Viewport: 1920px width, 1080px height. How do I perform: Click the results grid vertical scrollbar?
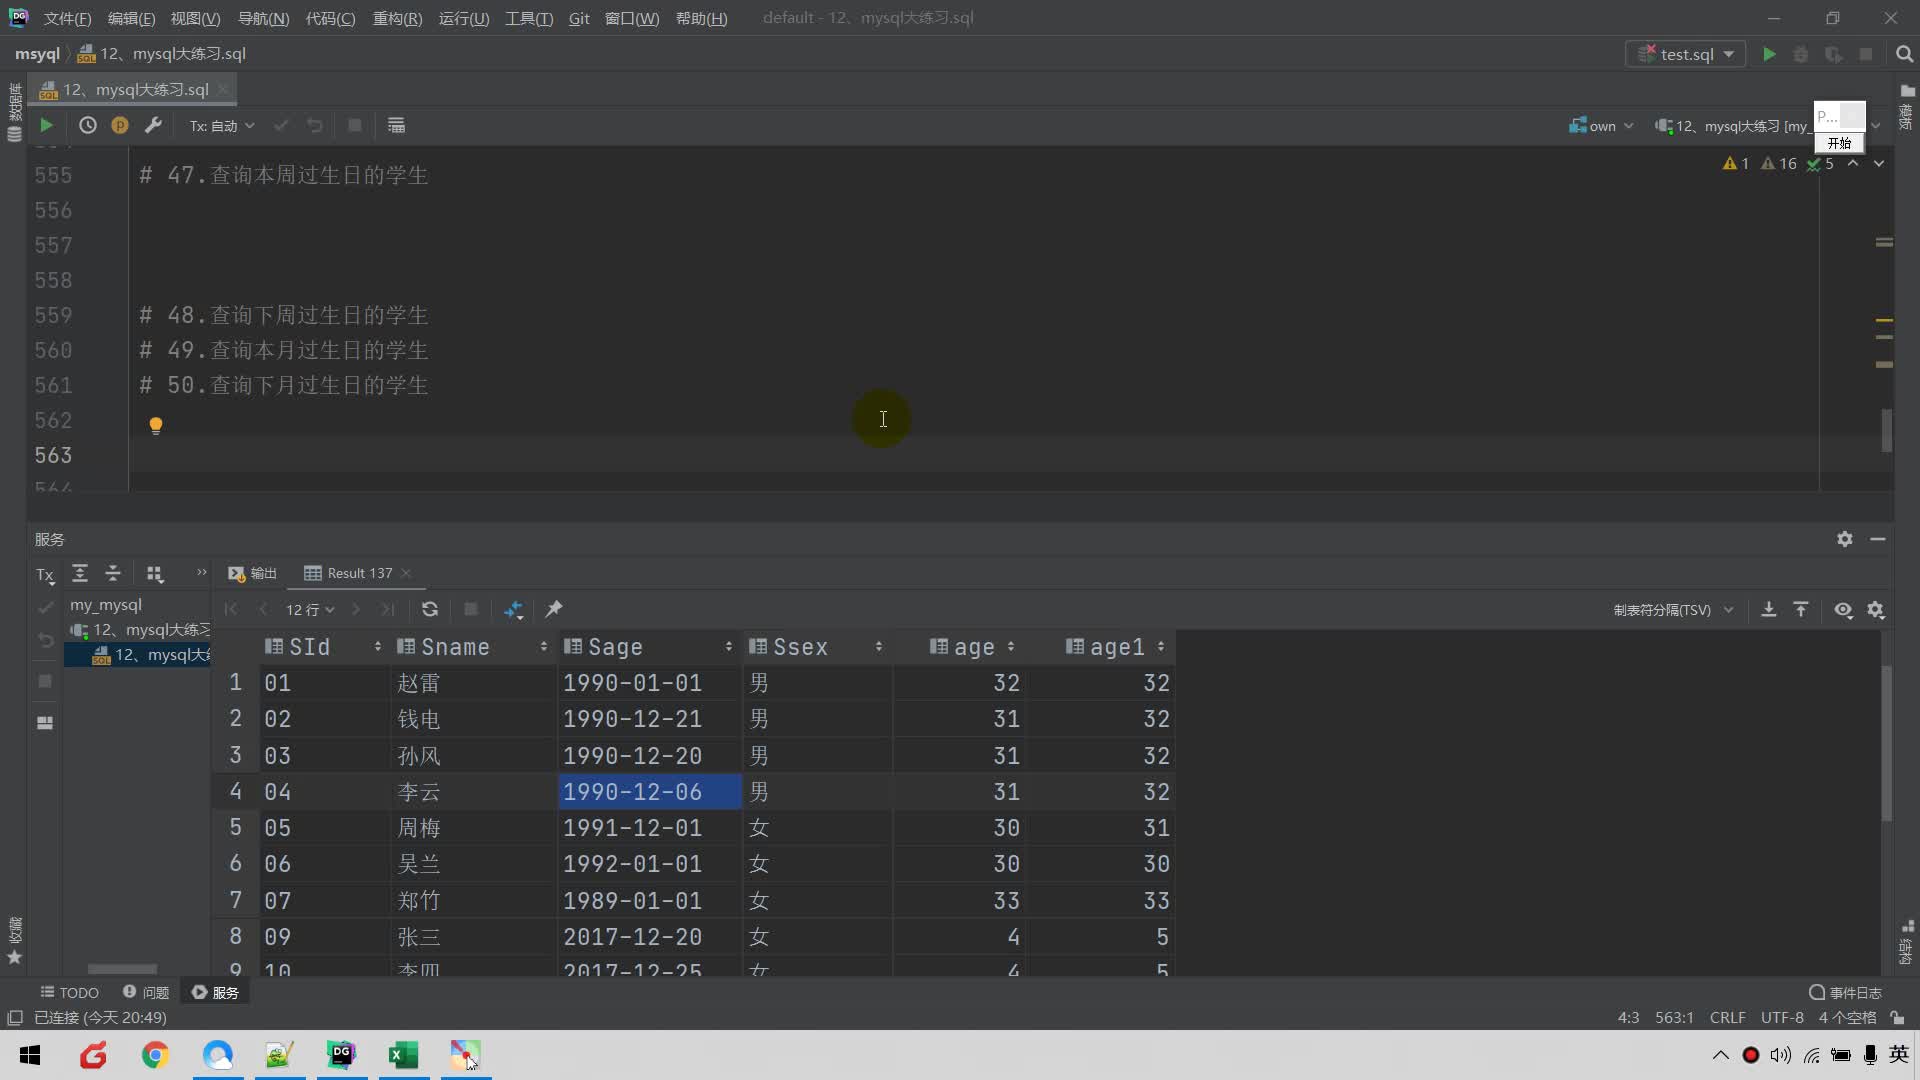(x=1886, y=742)
